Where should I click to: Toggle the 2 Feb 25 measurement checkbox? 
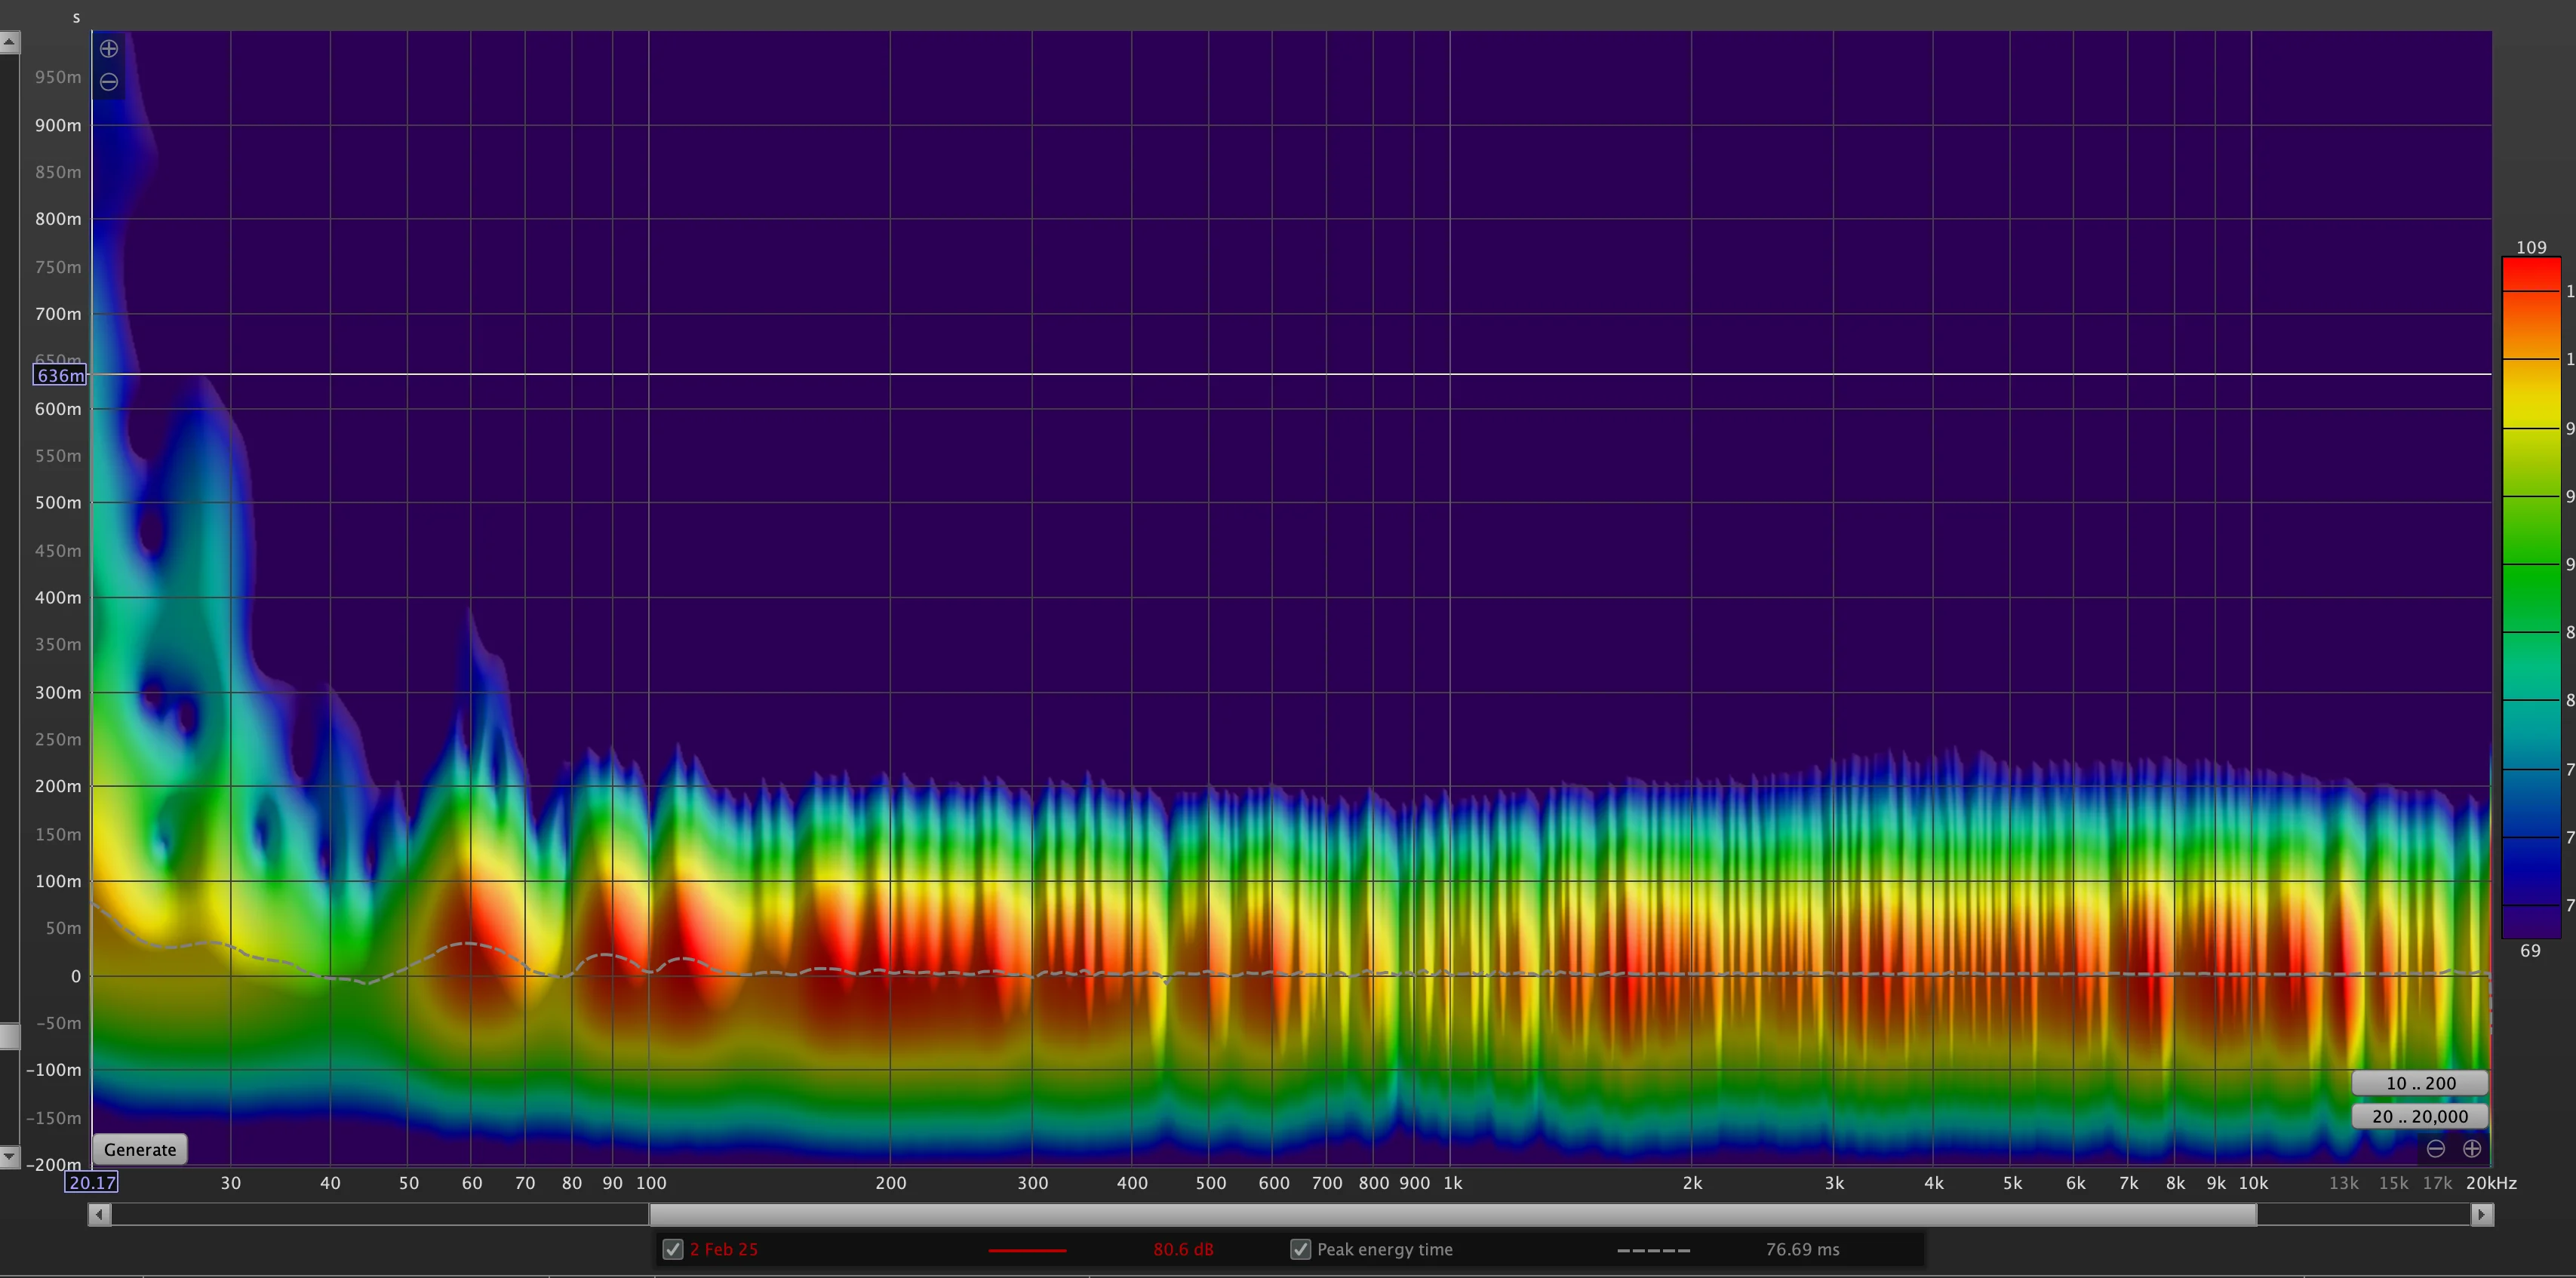click(x=673, y=1249)
